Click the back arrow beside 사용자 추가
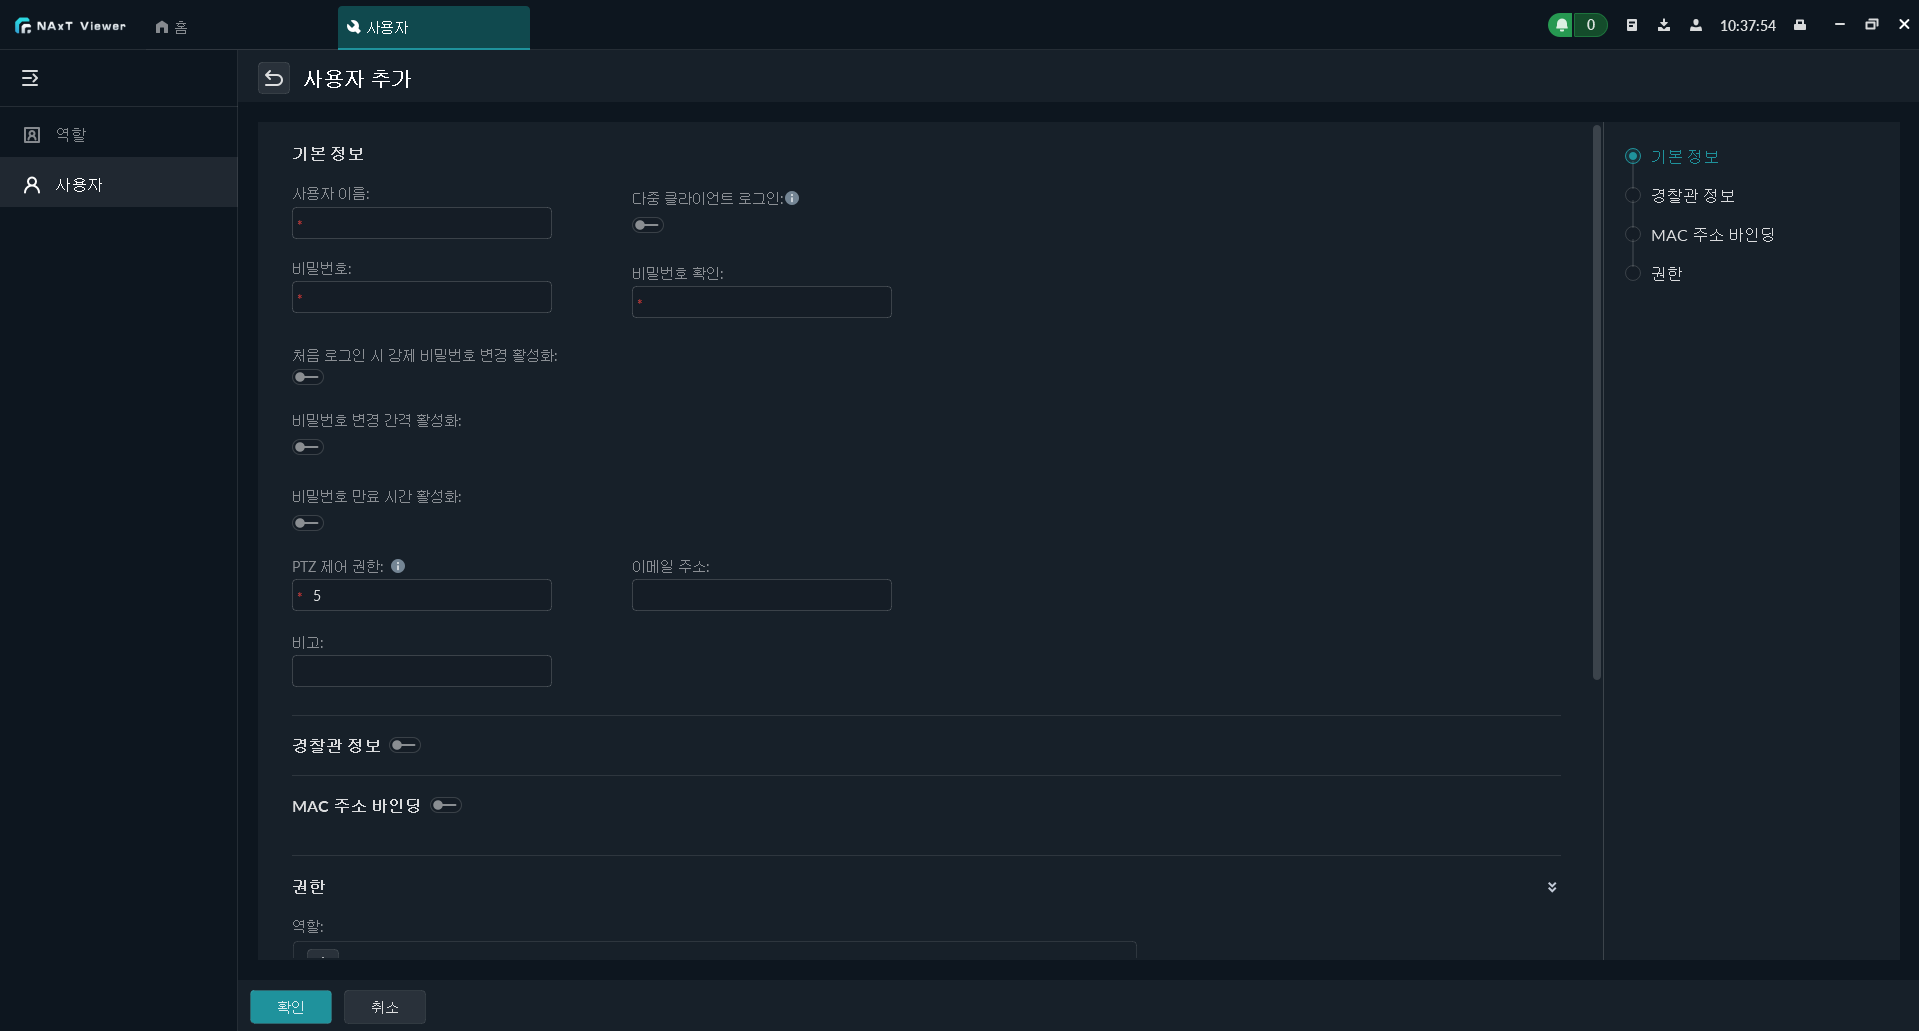Viewport: 1919px width, 1031px height. point(273,78)
